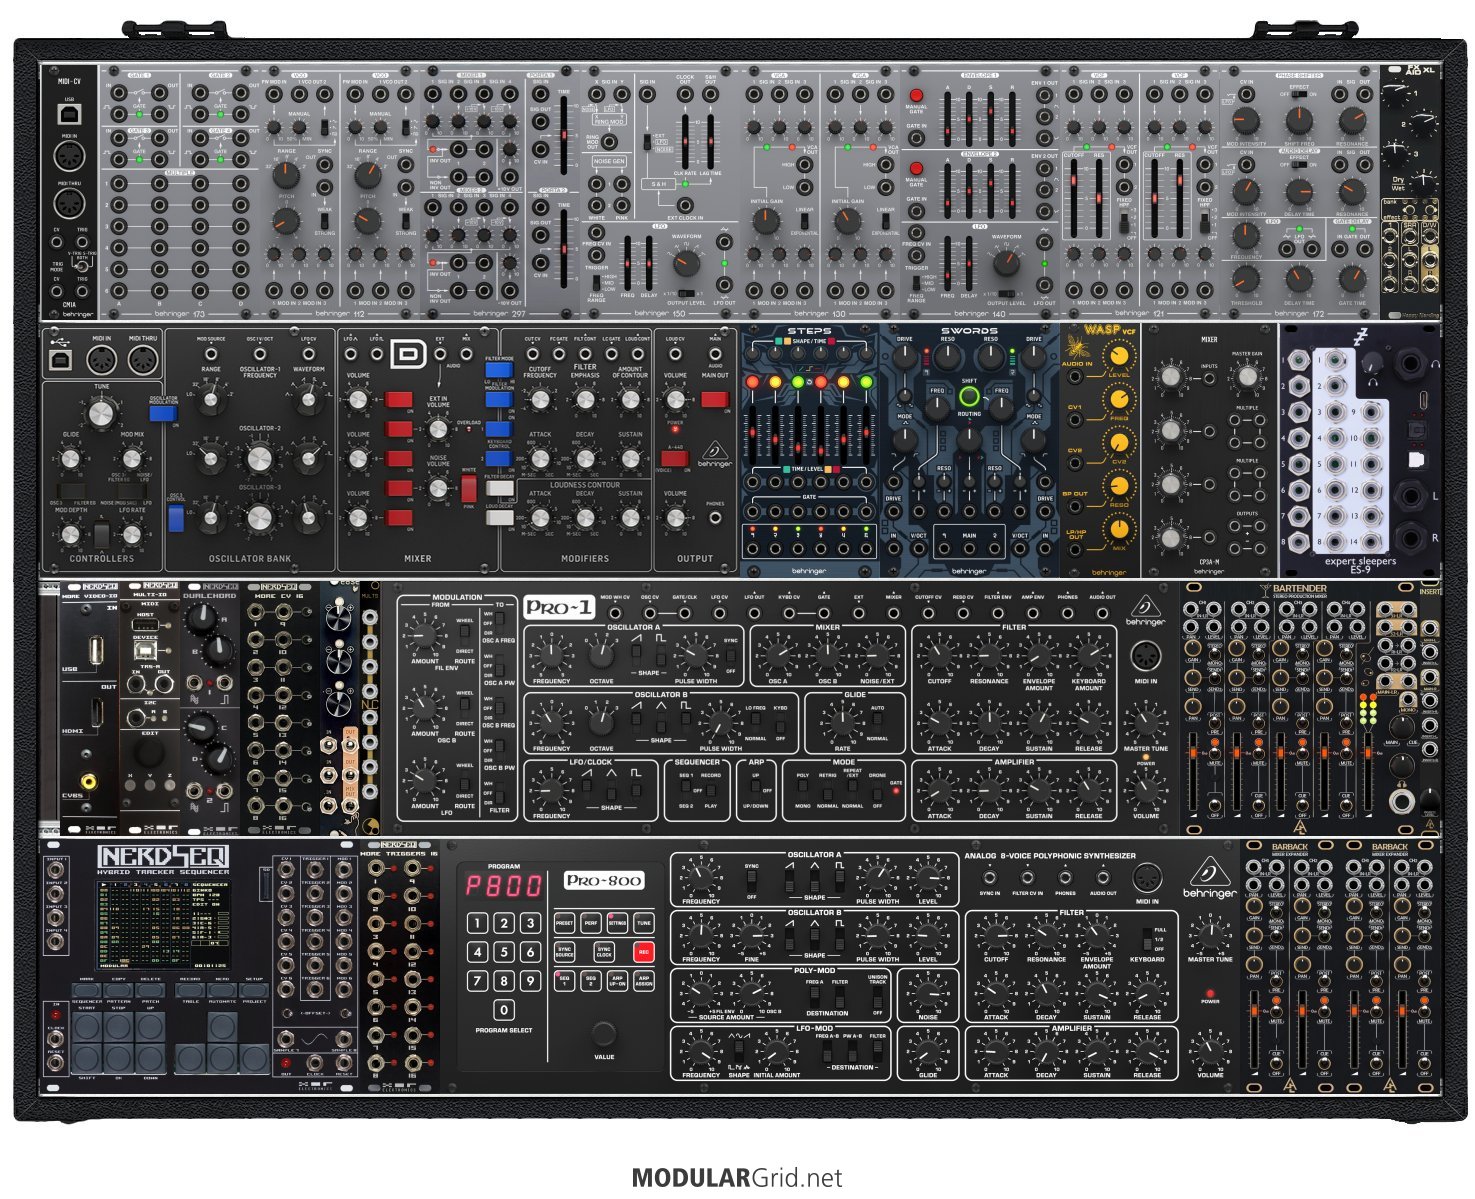This screenshot has width=1475, height=1199.
Task: Click the WASP VCF LEVEL knob
Action: pyautogui.click(x=1120, y=355)
